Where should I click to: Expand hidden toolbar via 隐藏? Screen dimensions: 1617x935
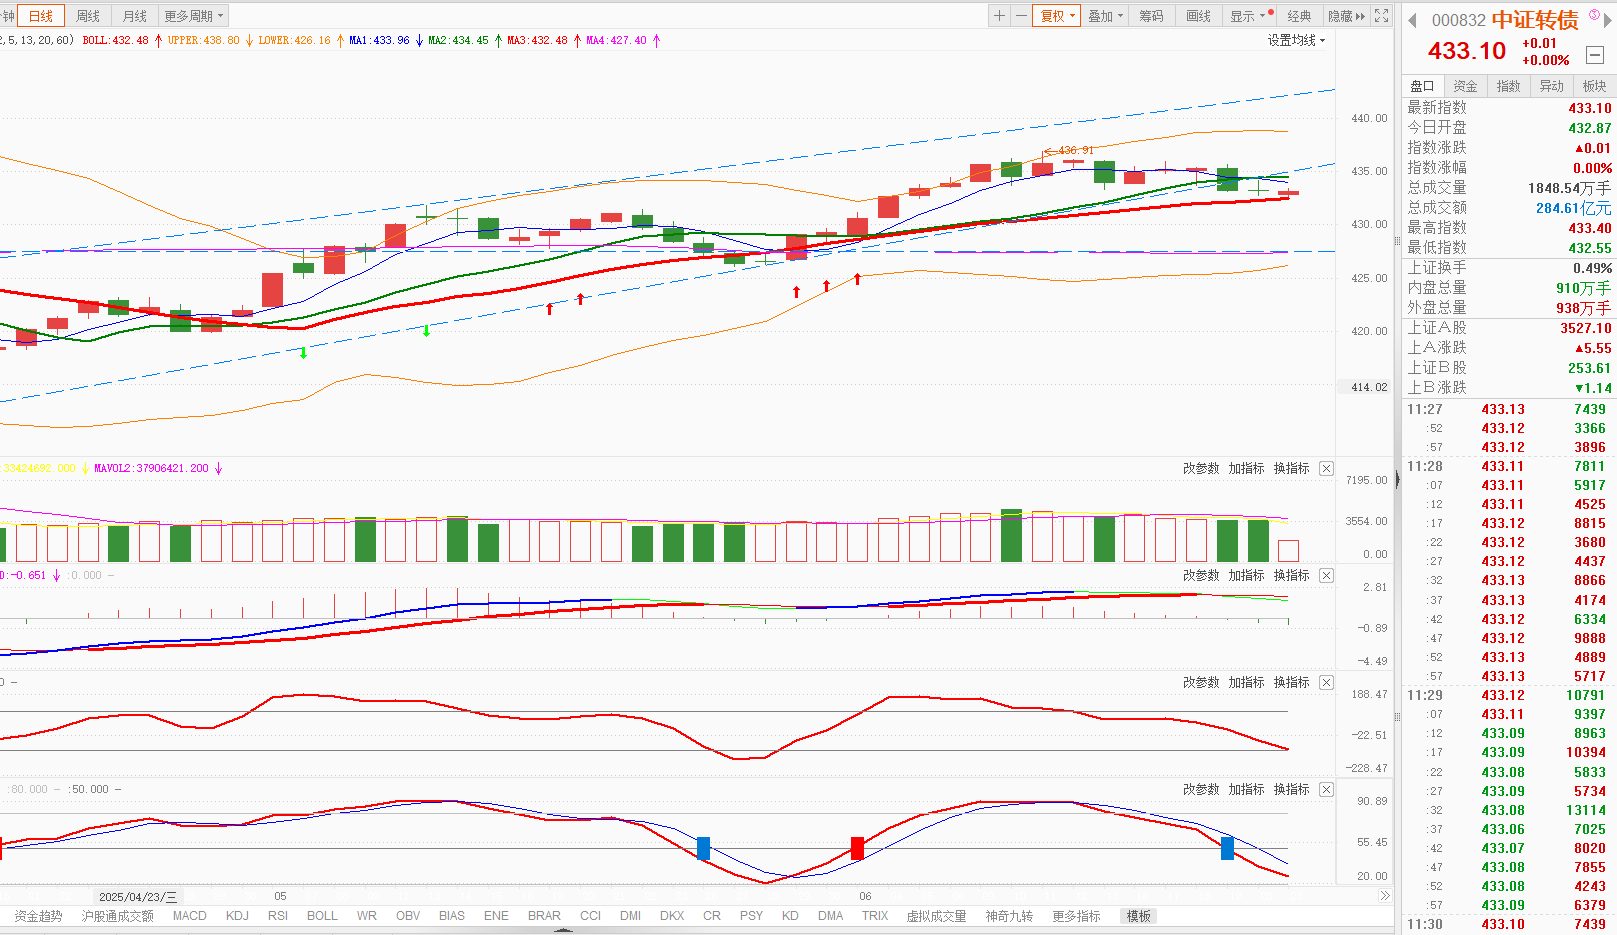[x=1346, y=16]
